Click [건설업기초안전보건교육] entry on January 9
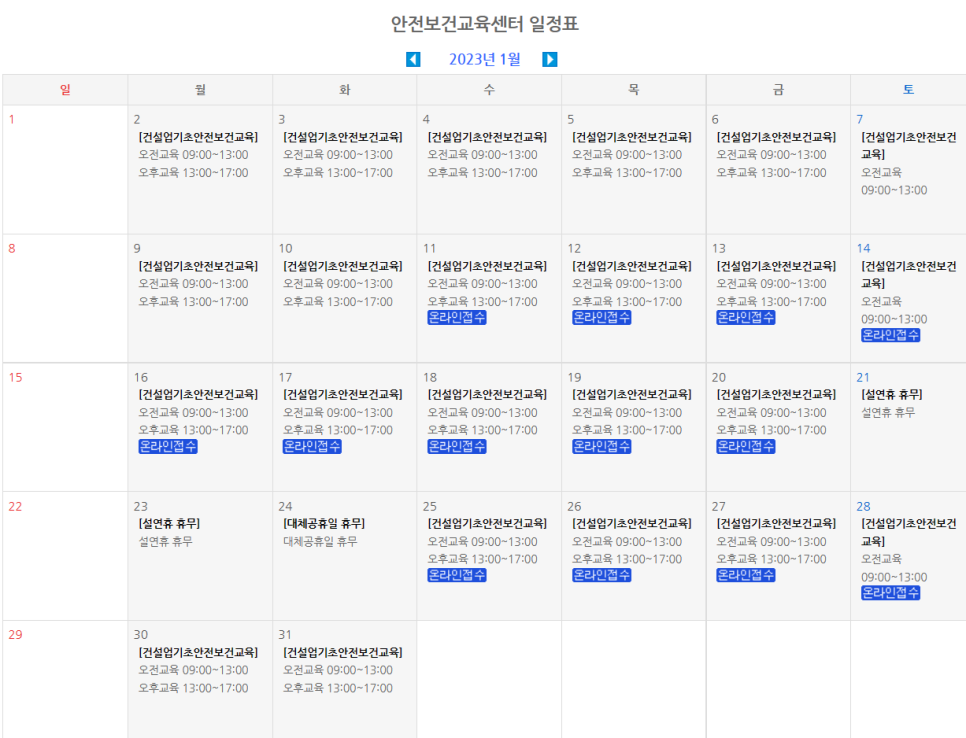 point(198,266)
